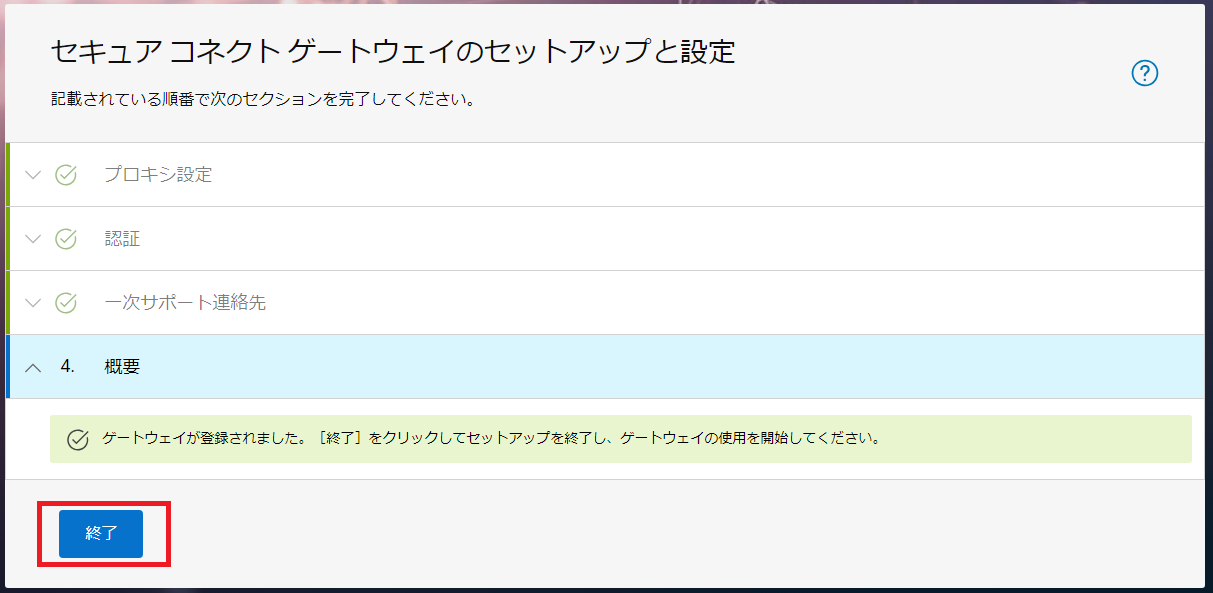Click the completion checkmark next to 認証

coord(64,239)
